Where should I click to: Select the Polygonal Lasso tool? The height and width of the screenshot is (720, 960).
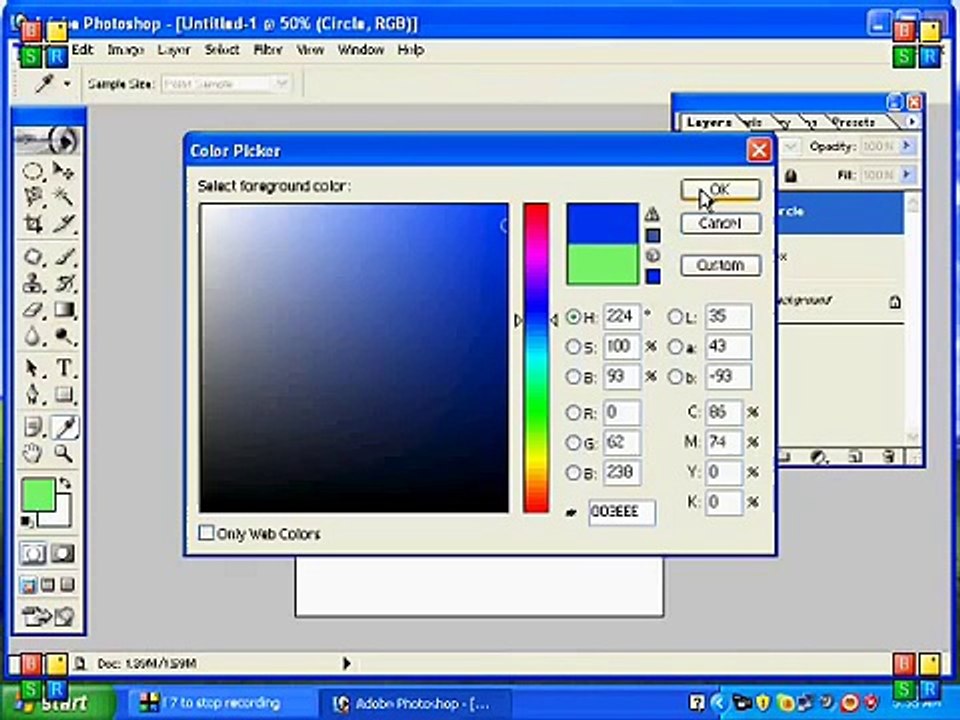(32, 197)
